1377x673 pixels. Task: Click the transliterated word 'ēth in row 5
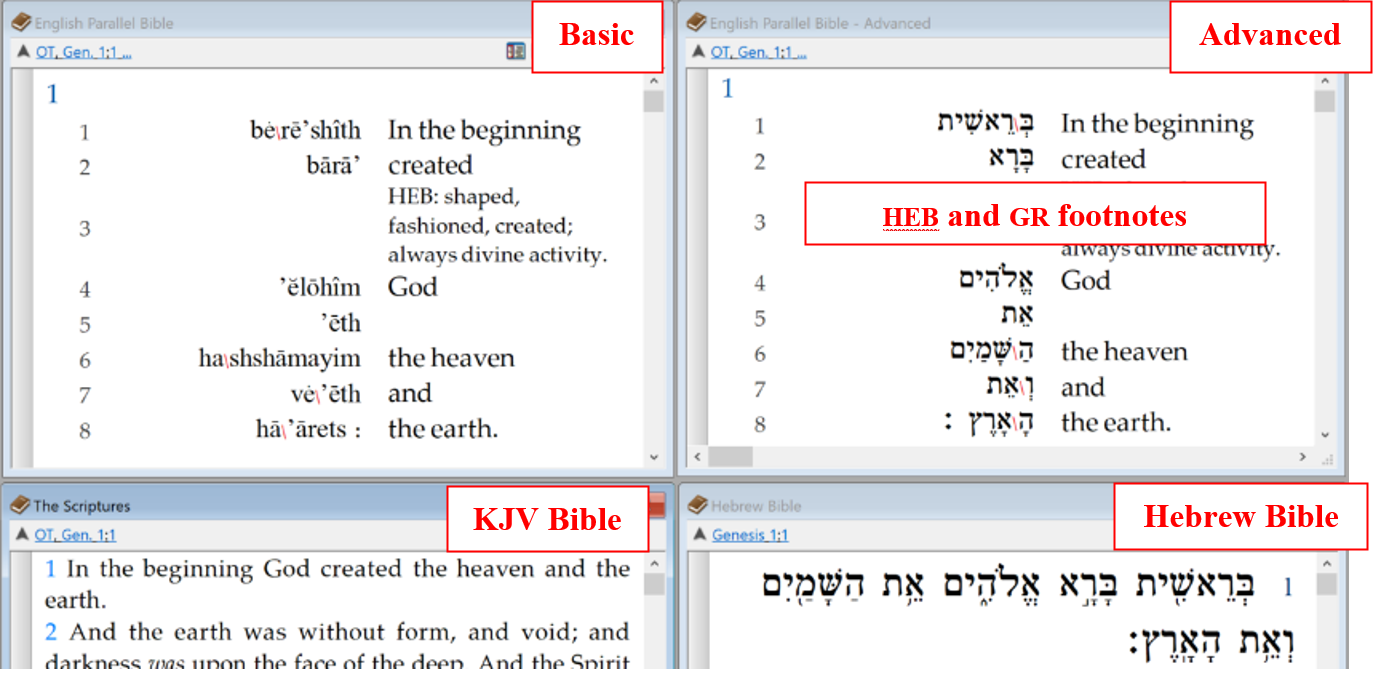pos(341,323)
